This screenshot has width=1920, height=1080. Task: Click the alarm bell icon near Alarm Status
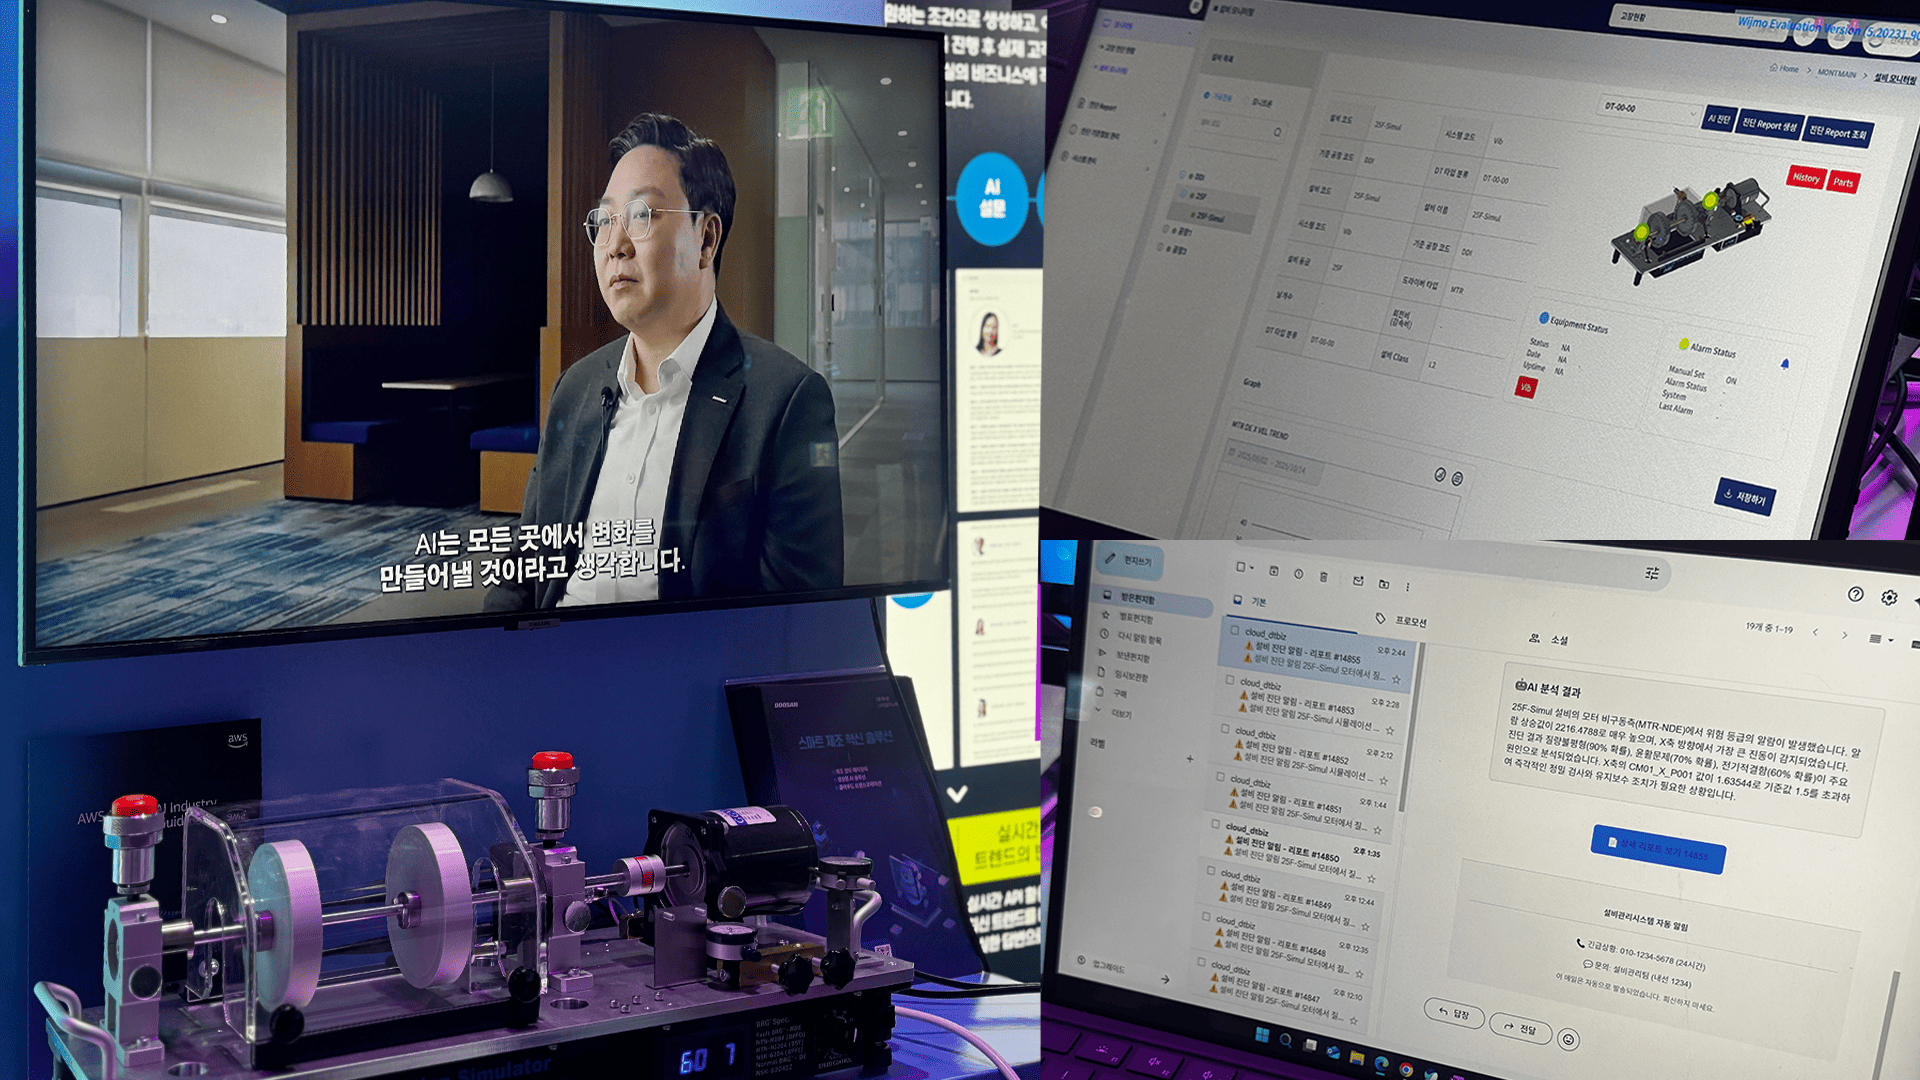tap(1785, 363)
